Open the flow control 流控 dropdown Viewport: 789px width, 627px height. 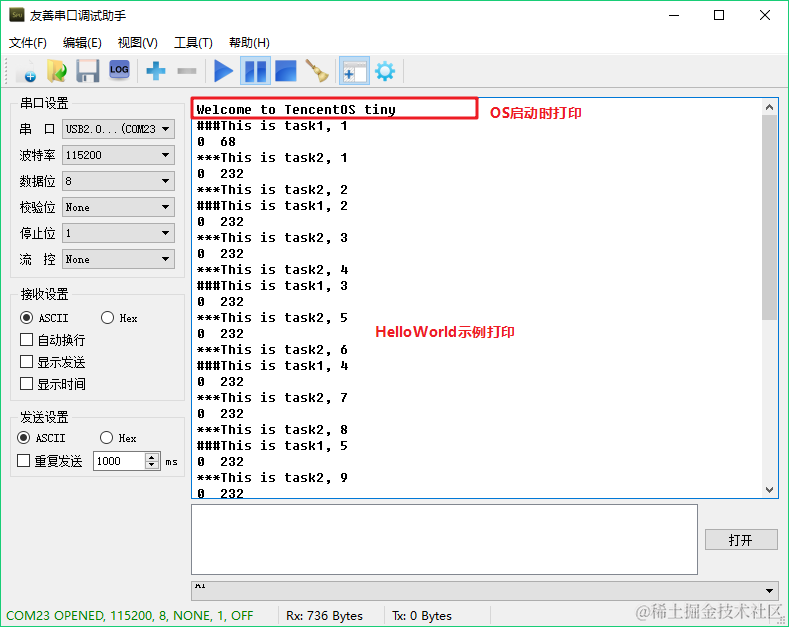point(118,259)
